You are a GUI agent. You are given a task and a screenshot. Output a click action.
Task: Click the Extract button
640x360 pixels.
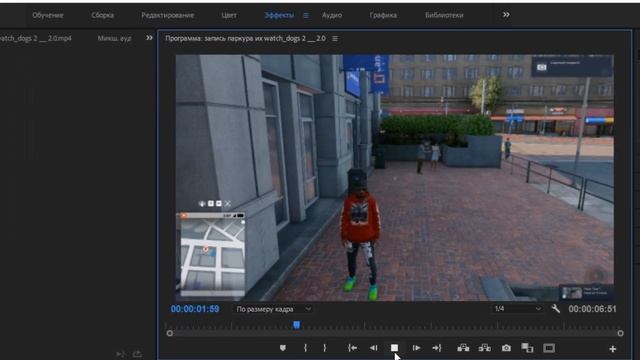[x=484, y=348]
